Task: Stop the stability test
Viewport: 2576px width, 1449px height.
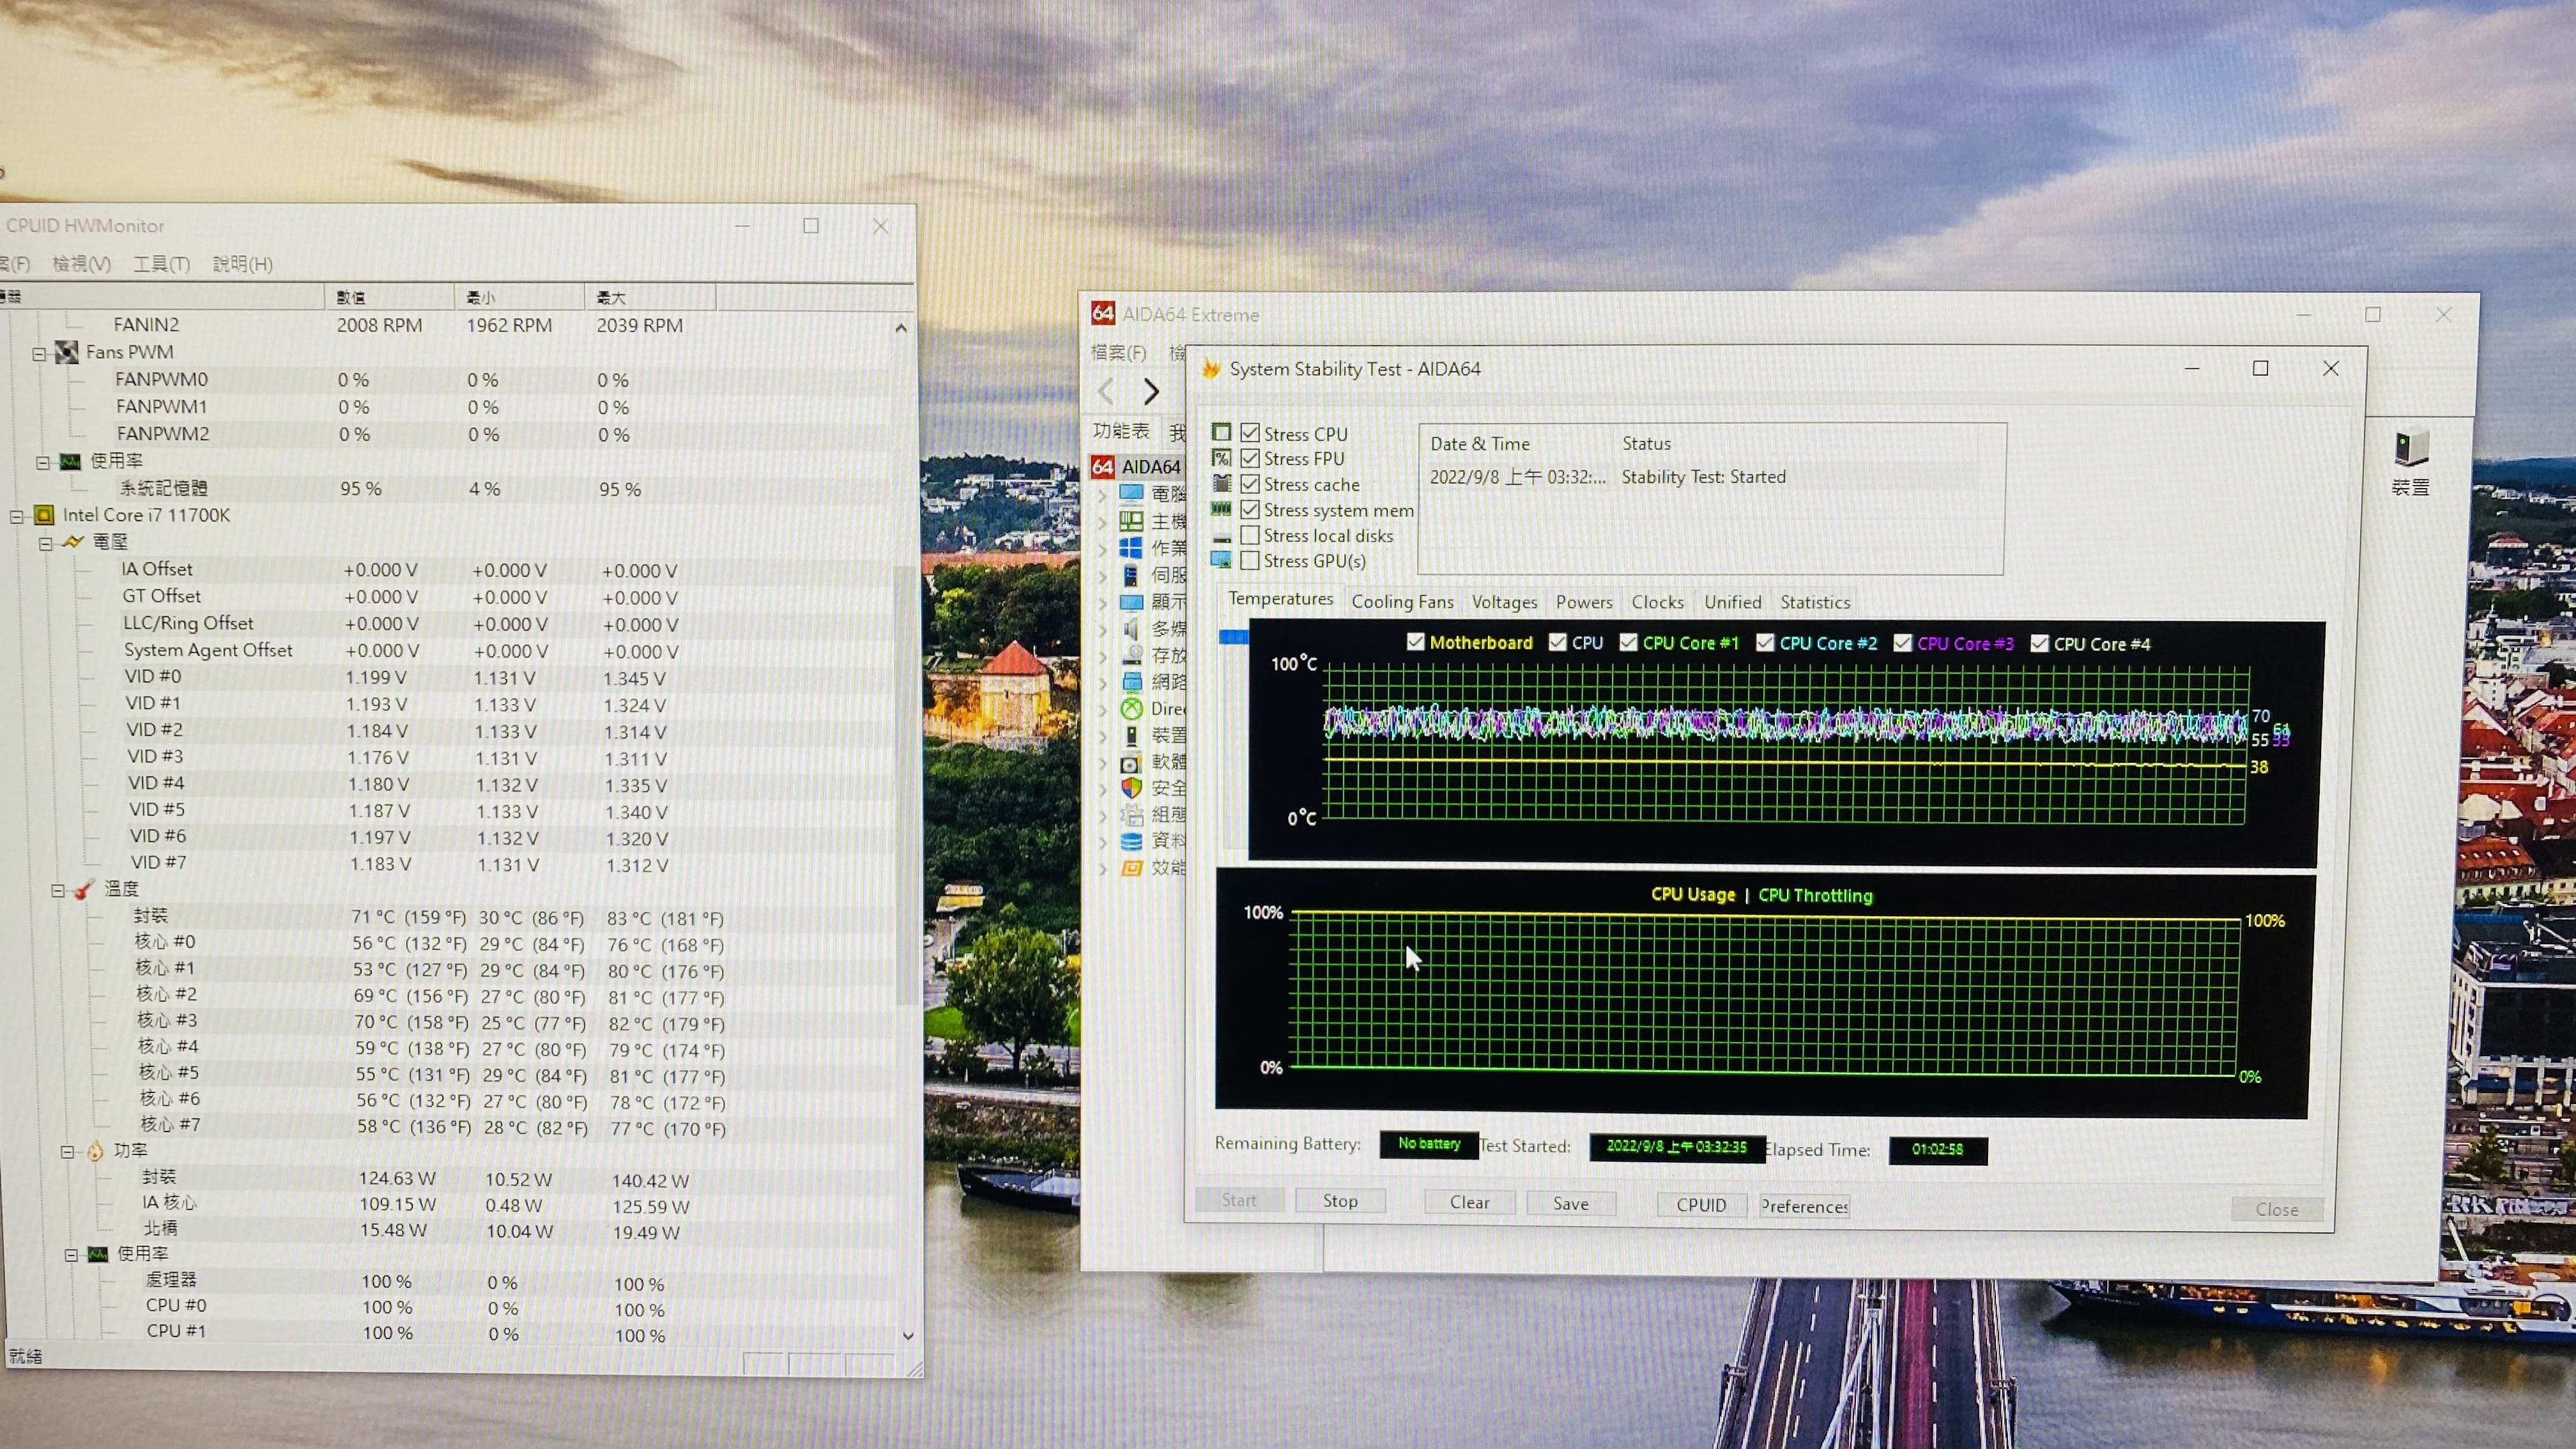Action: [1340, 1200]
